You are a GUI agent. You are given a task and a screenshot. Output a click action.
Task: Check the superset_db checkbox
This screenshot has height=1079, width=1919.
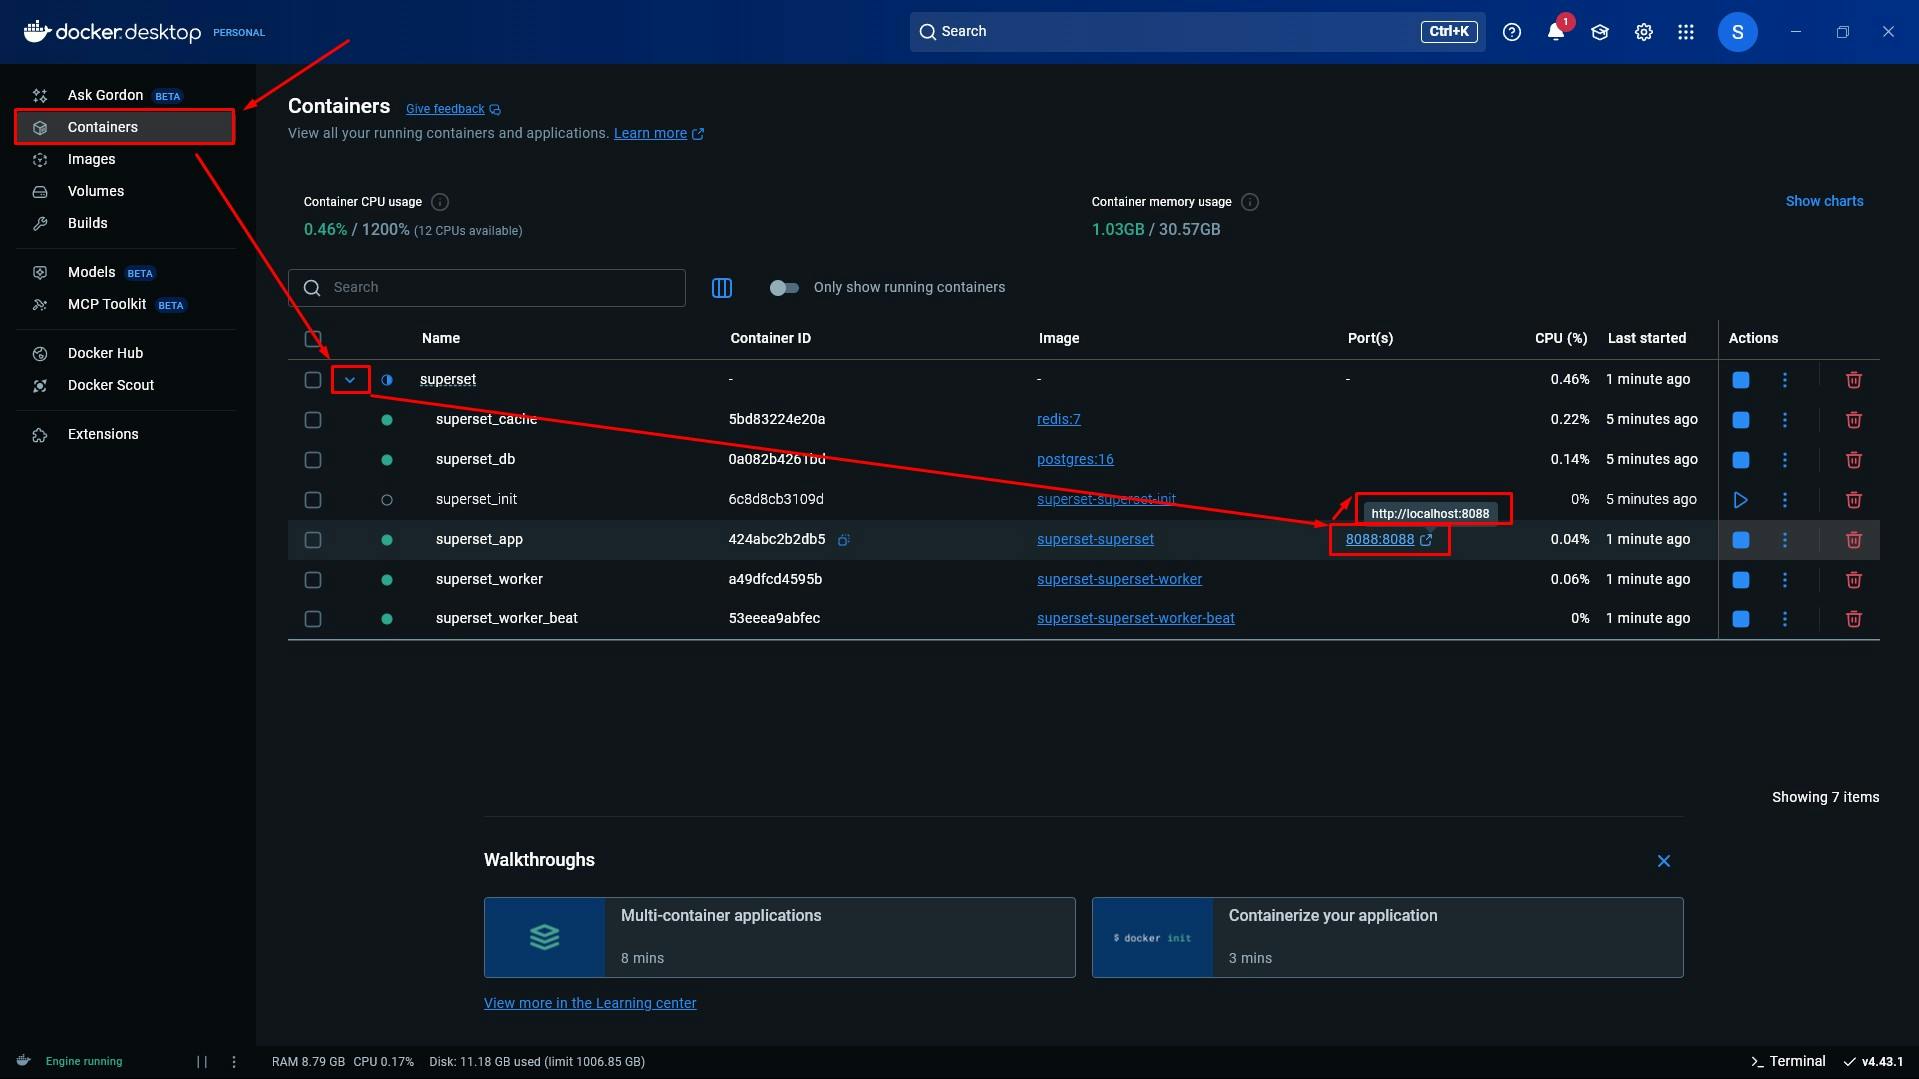point(313,460)
